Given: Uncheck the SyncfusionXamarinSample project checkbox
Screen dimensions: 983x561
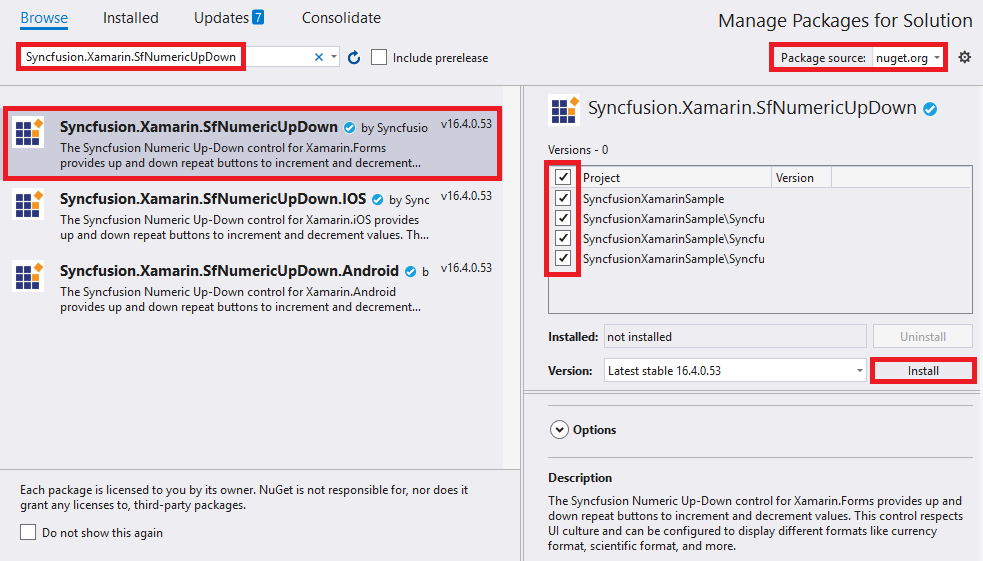Looking at the screenshot, I should (564, 198).
